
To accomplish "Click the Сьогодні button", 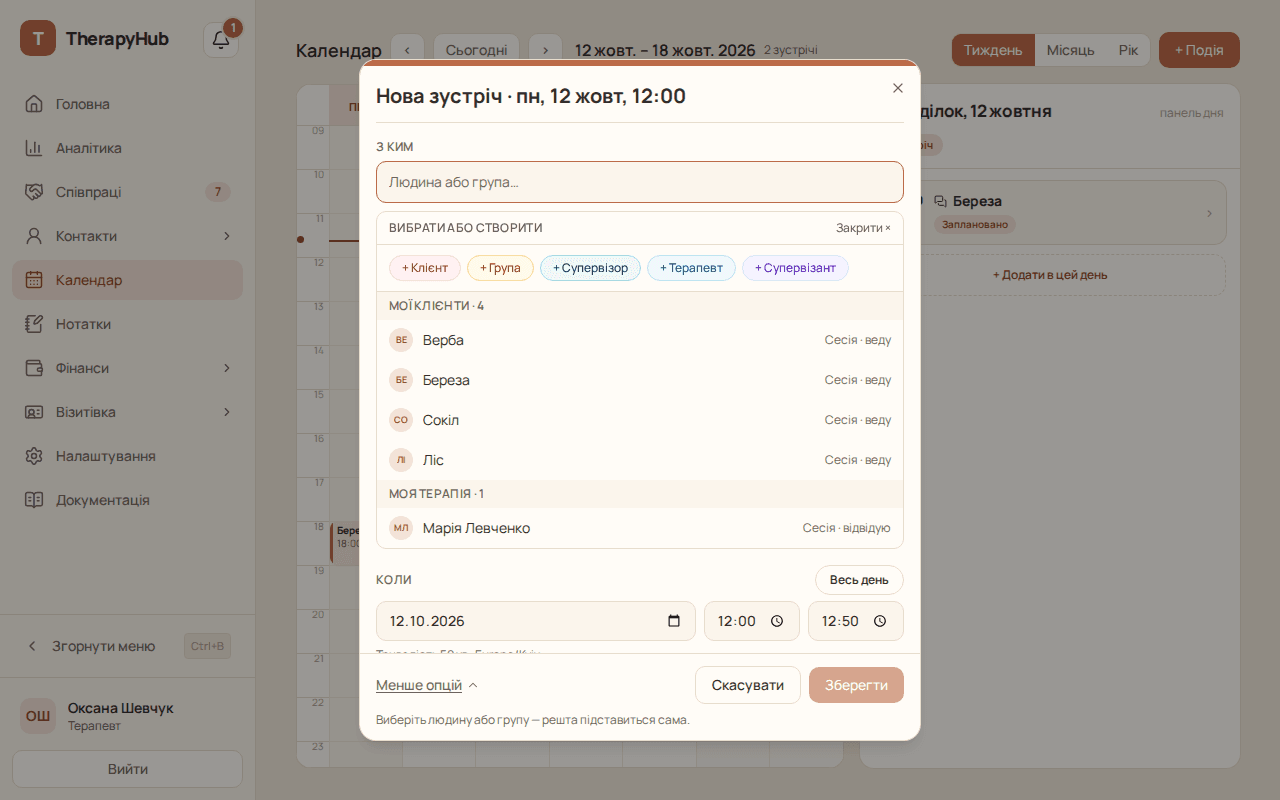I will [x=476, y=50].
